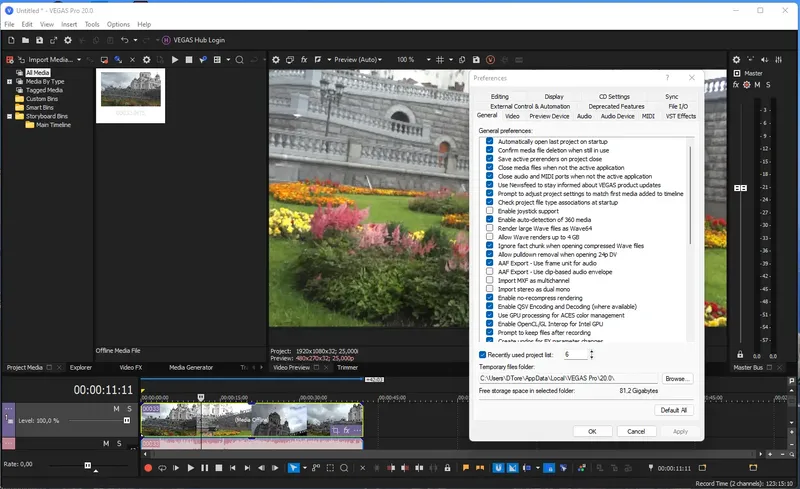Click Default All button
The image size is (800, 489).
point(673,410)
